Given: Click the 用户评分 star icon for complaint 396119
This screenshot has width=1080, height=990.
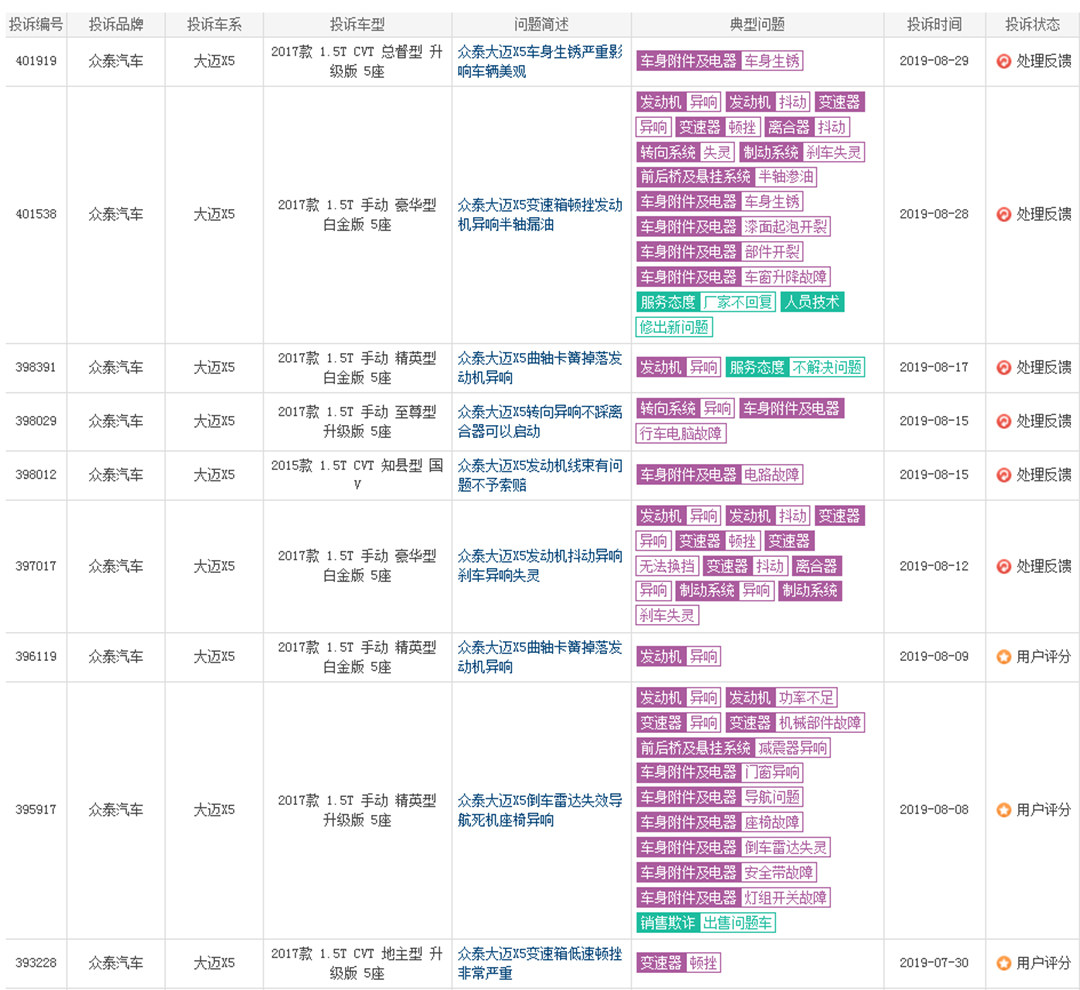Looking at the screenshot, I should (x=1003, y=657).
